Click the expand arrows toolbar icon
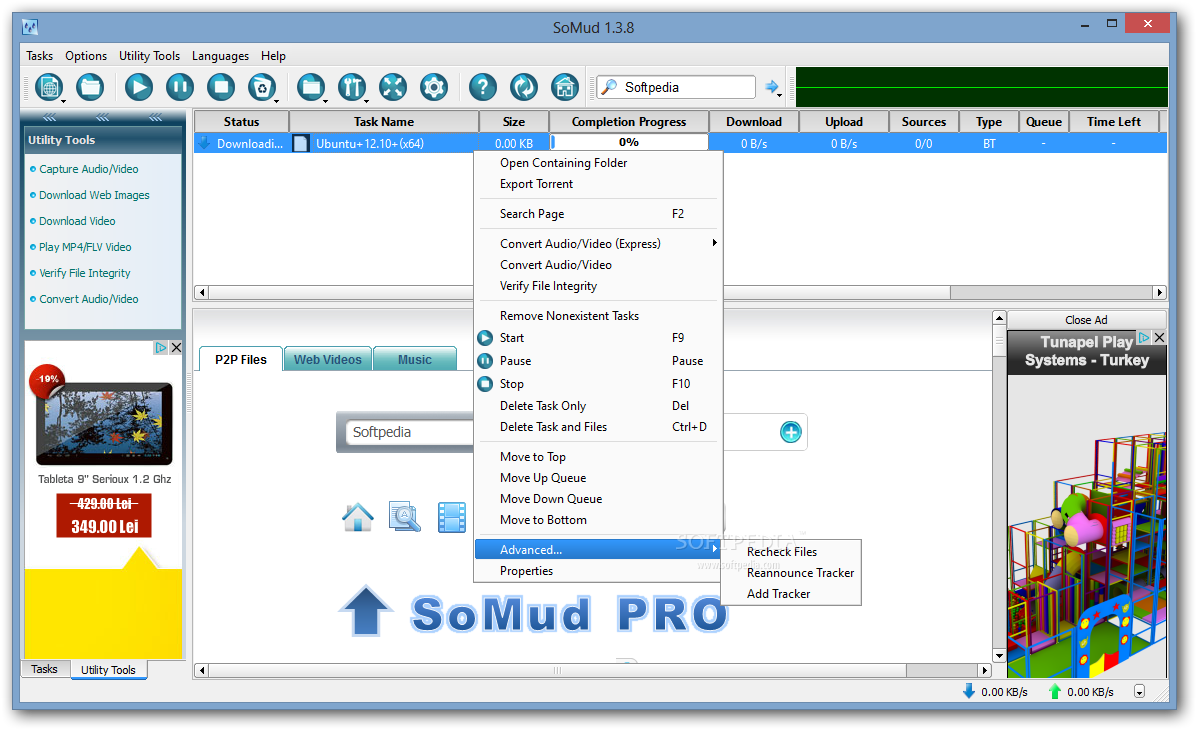Viewport: 1197px width, 730px height. [392, 87]
